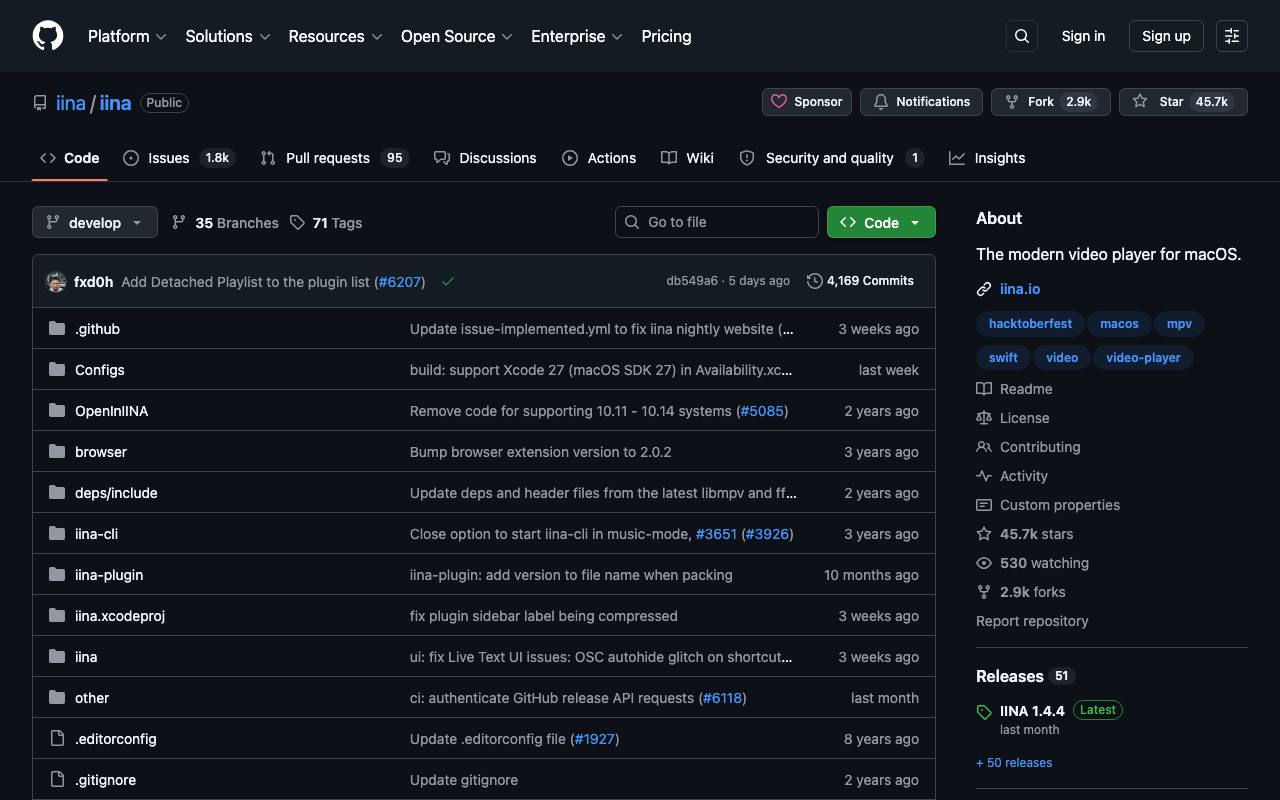Open the iina owner link in breadcrumb
The image size is (1280, 800).
pos(71,103)
